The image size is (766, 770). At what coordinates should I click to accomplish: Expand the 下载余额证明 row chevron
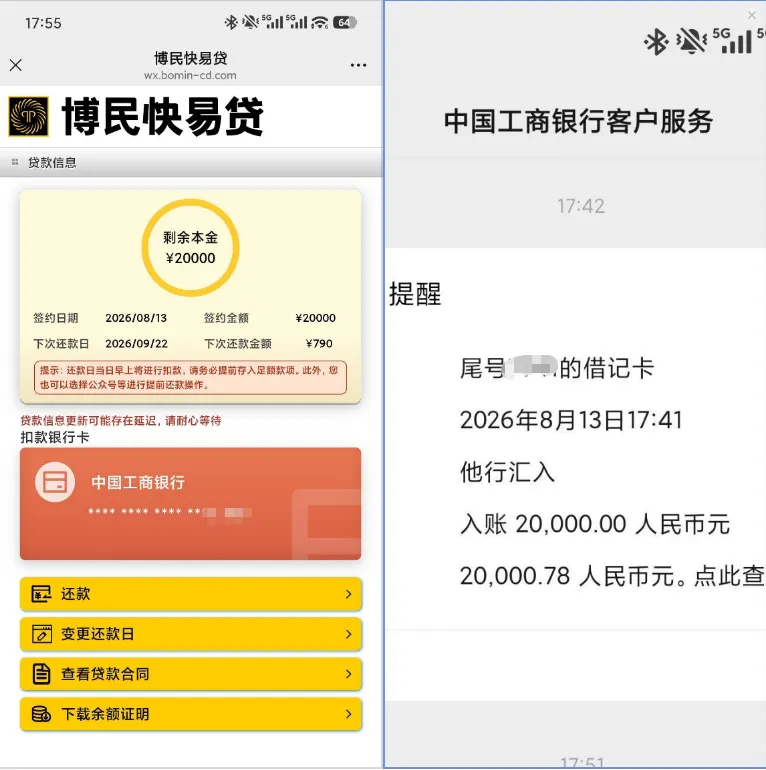(x=349, y=714)
